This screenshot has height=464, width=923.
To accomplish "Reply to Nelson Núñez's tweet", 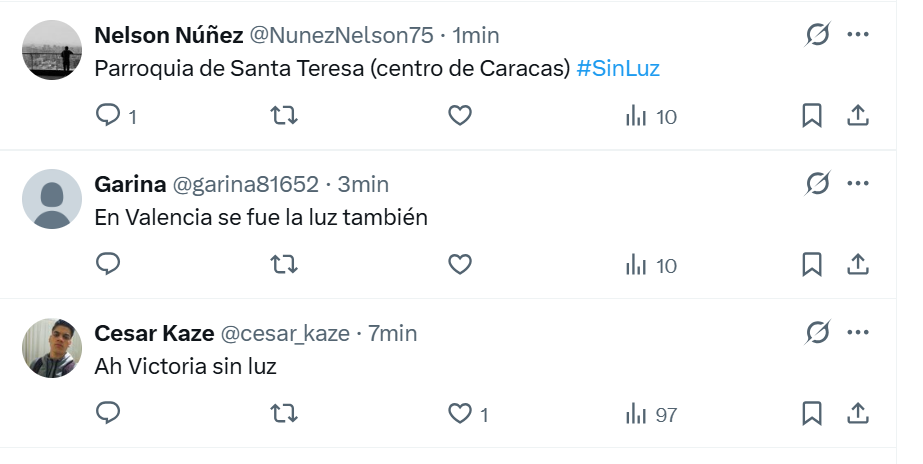I will [x=108, y=116].
